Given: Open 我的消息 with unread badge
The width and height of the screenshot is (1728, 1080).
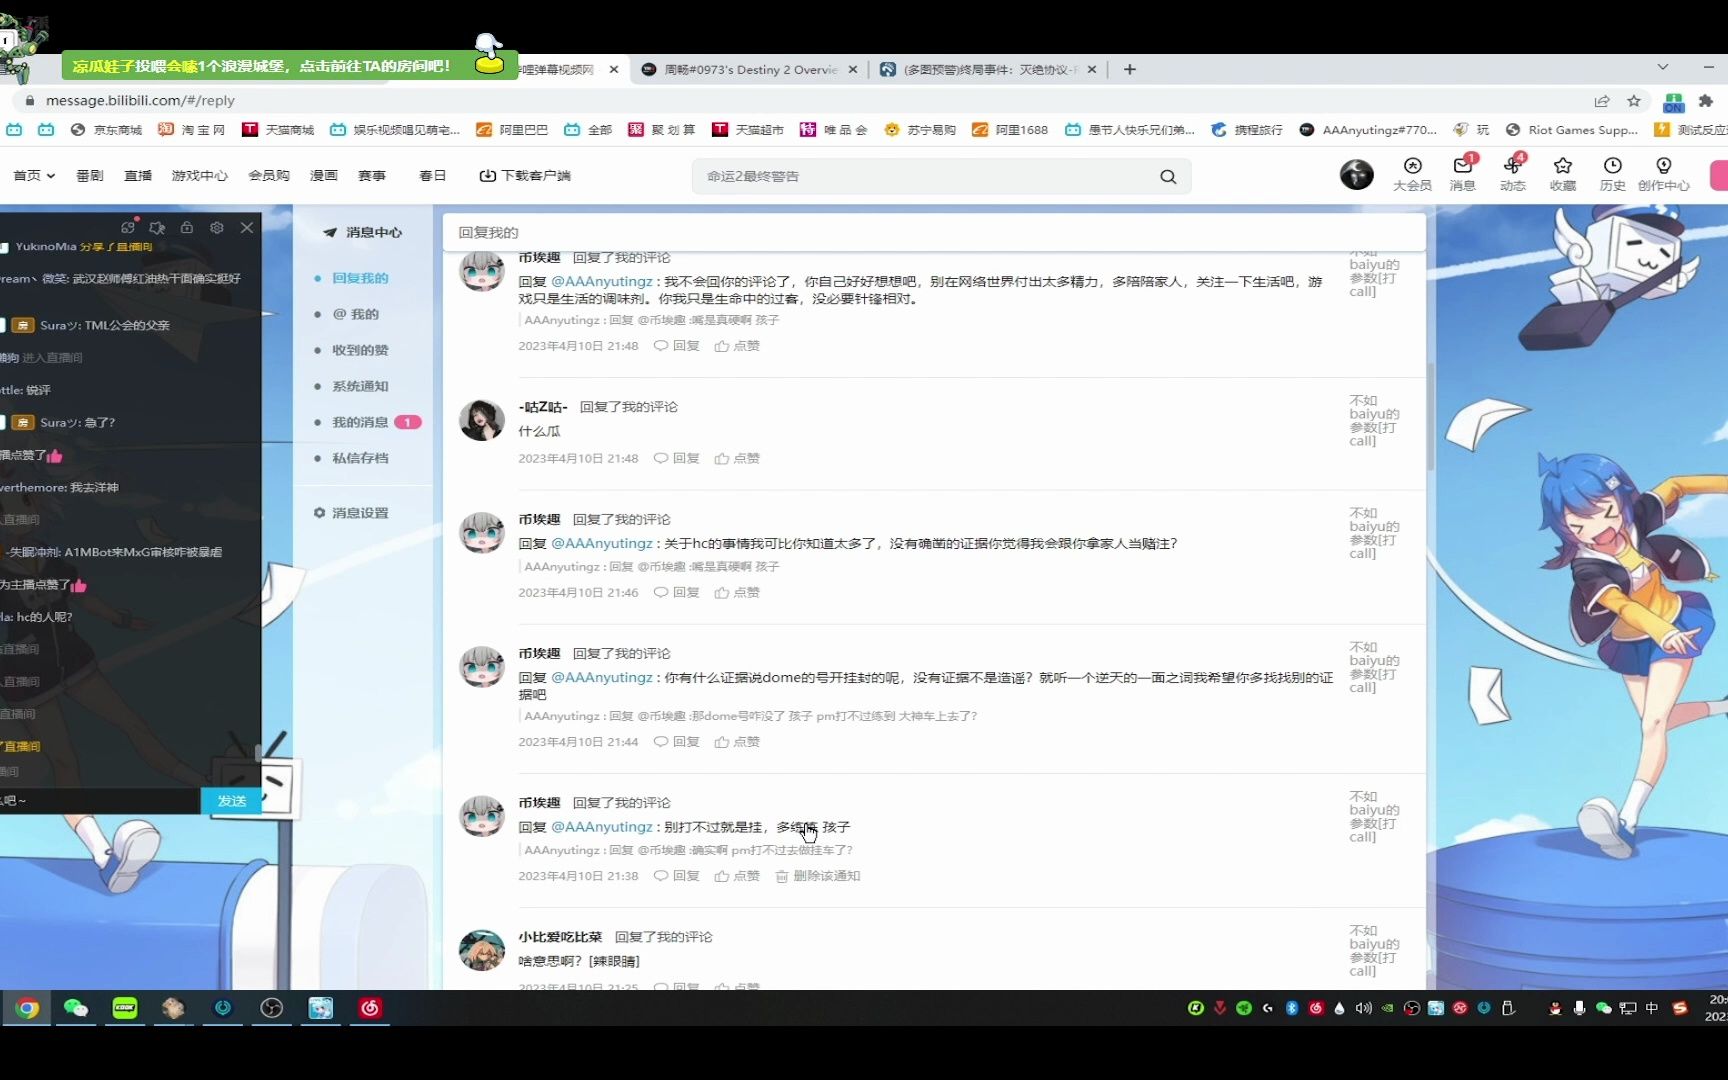Looking at the screenshot, I should 367,422.
